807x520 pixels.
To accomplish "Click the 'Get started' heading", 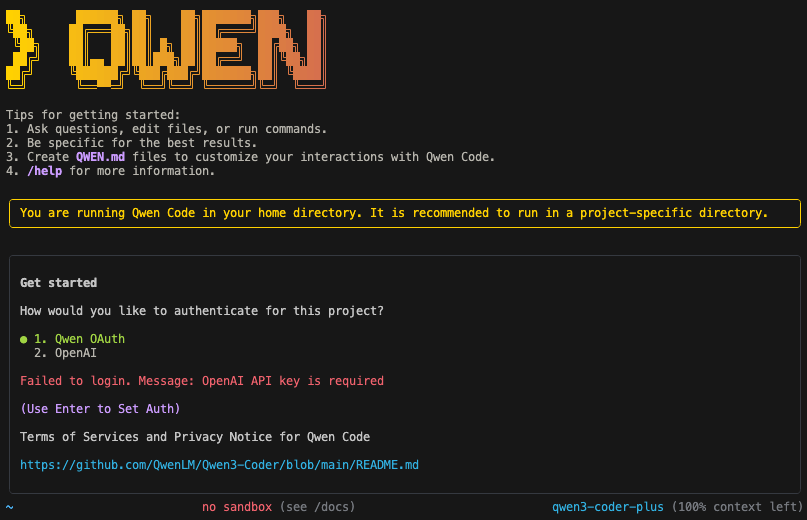I will coord(59,283).
